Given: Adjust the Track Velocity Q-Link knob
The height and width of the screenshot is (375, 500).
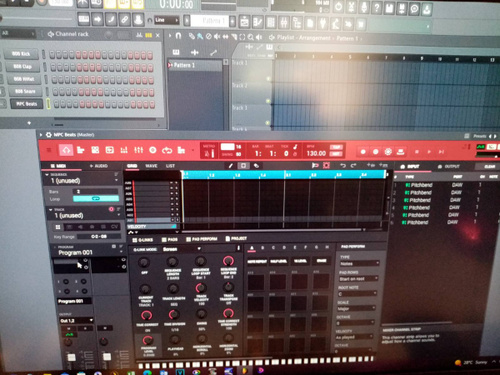Looking at the screenshot, I should pyautogui.click(x=201, y=288).
